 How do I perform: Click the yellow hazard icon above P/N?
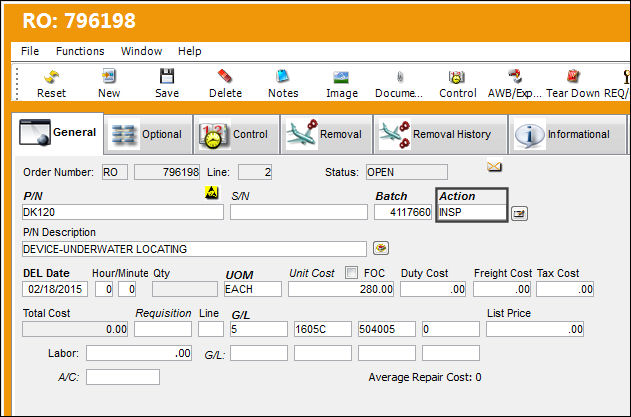click(x=212, y=192)
